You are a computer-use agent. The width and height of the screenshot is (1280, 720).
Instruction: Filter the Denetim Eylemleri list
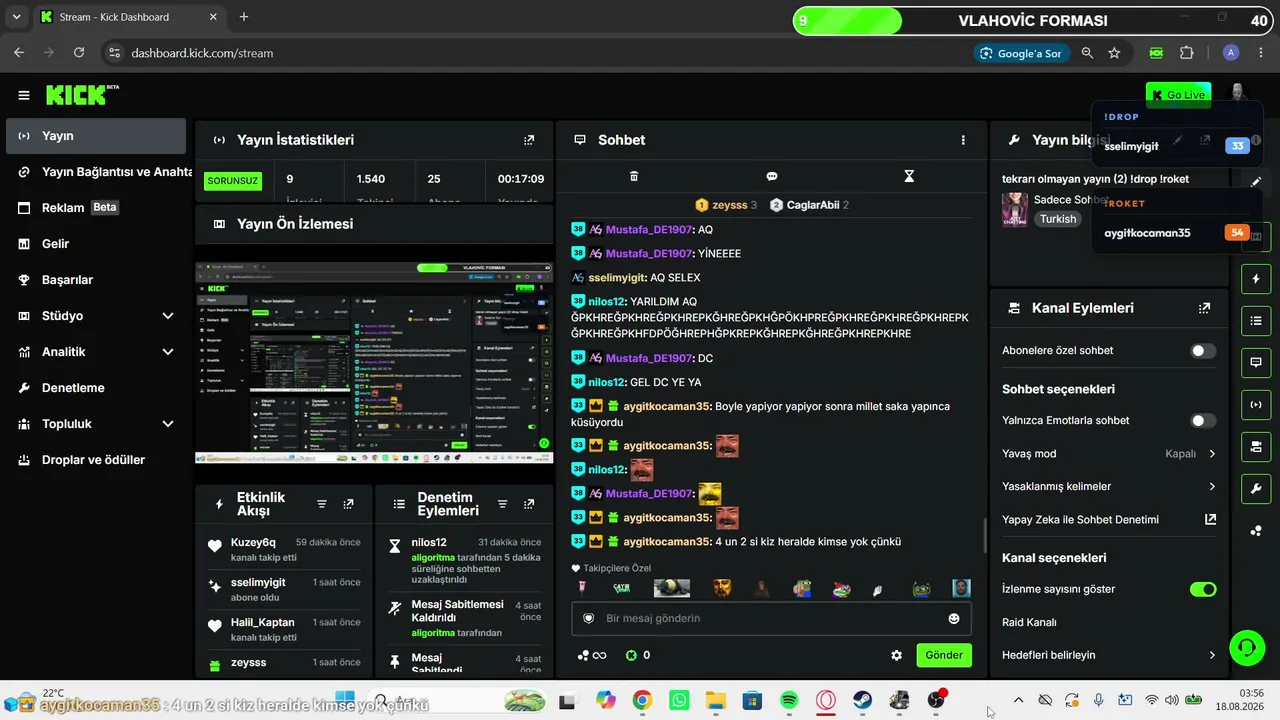tap(502, 504)
